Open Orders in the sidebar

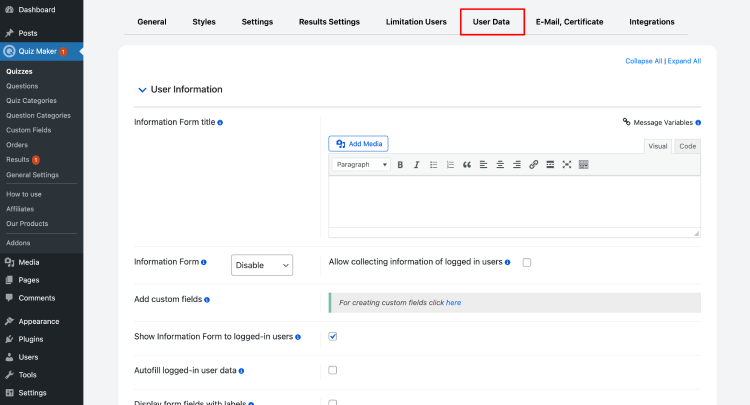pyautogui.click(x=17, y=145)
